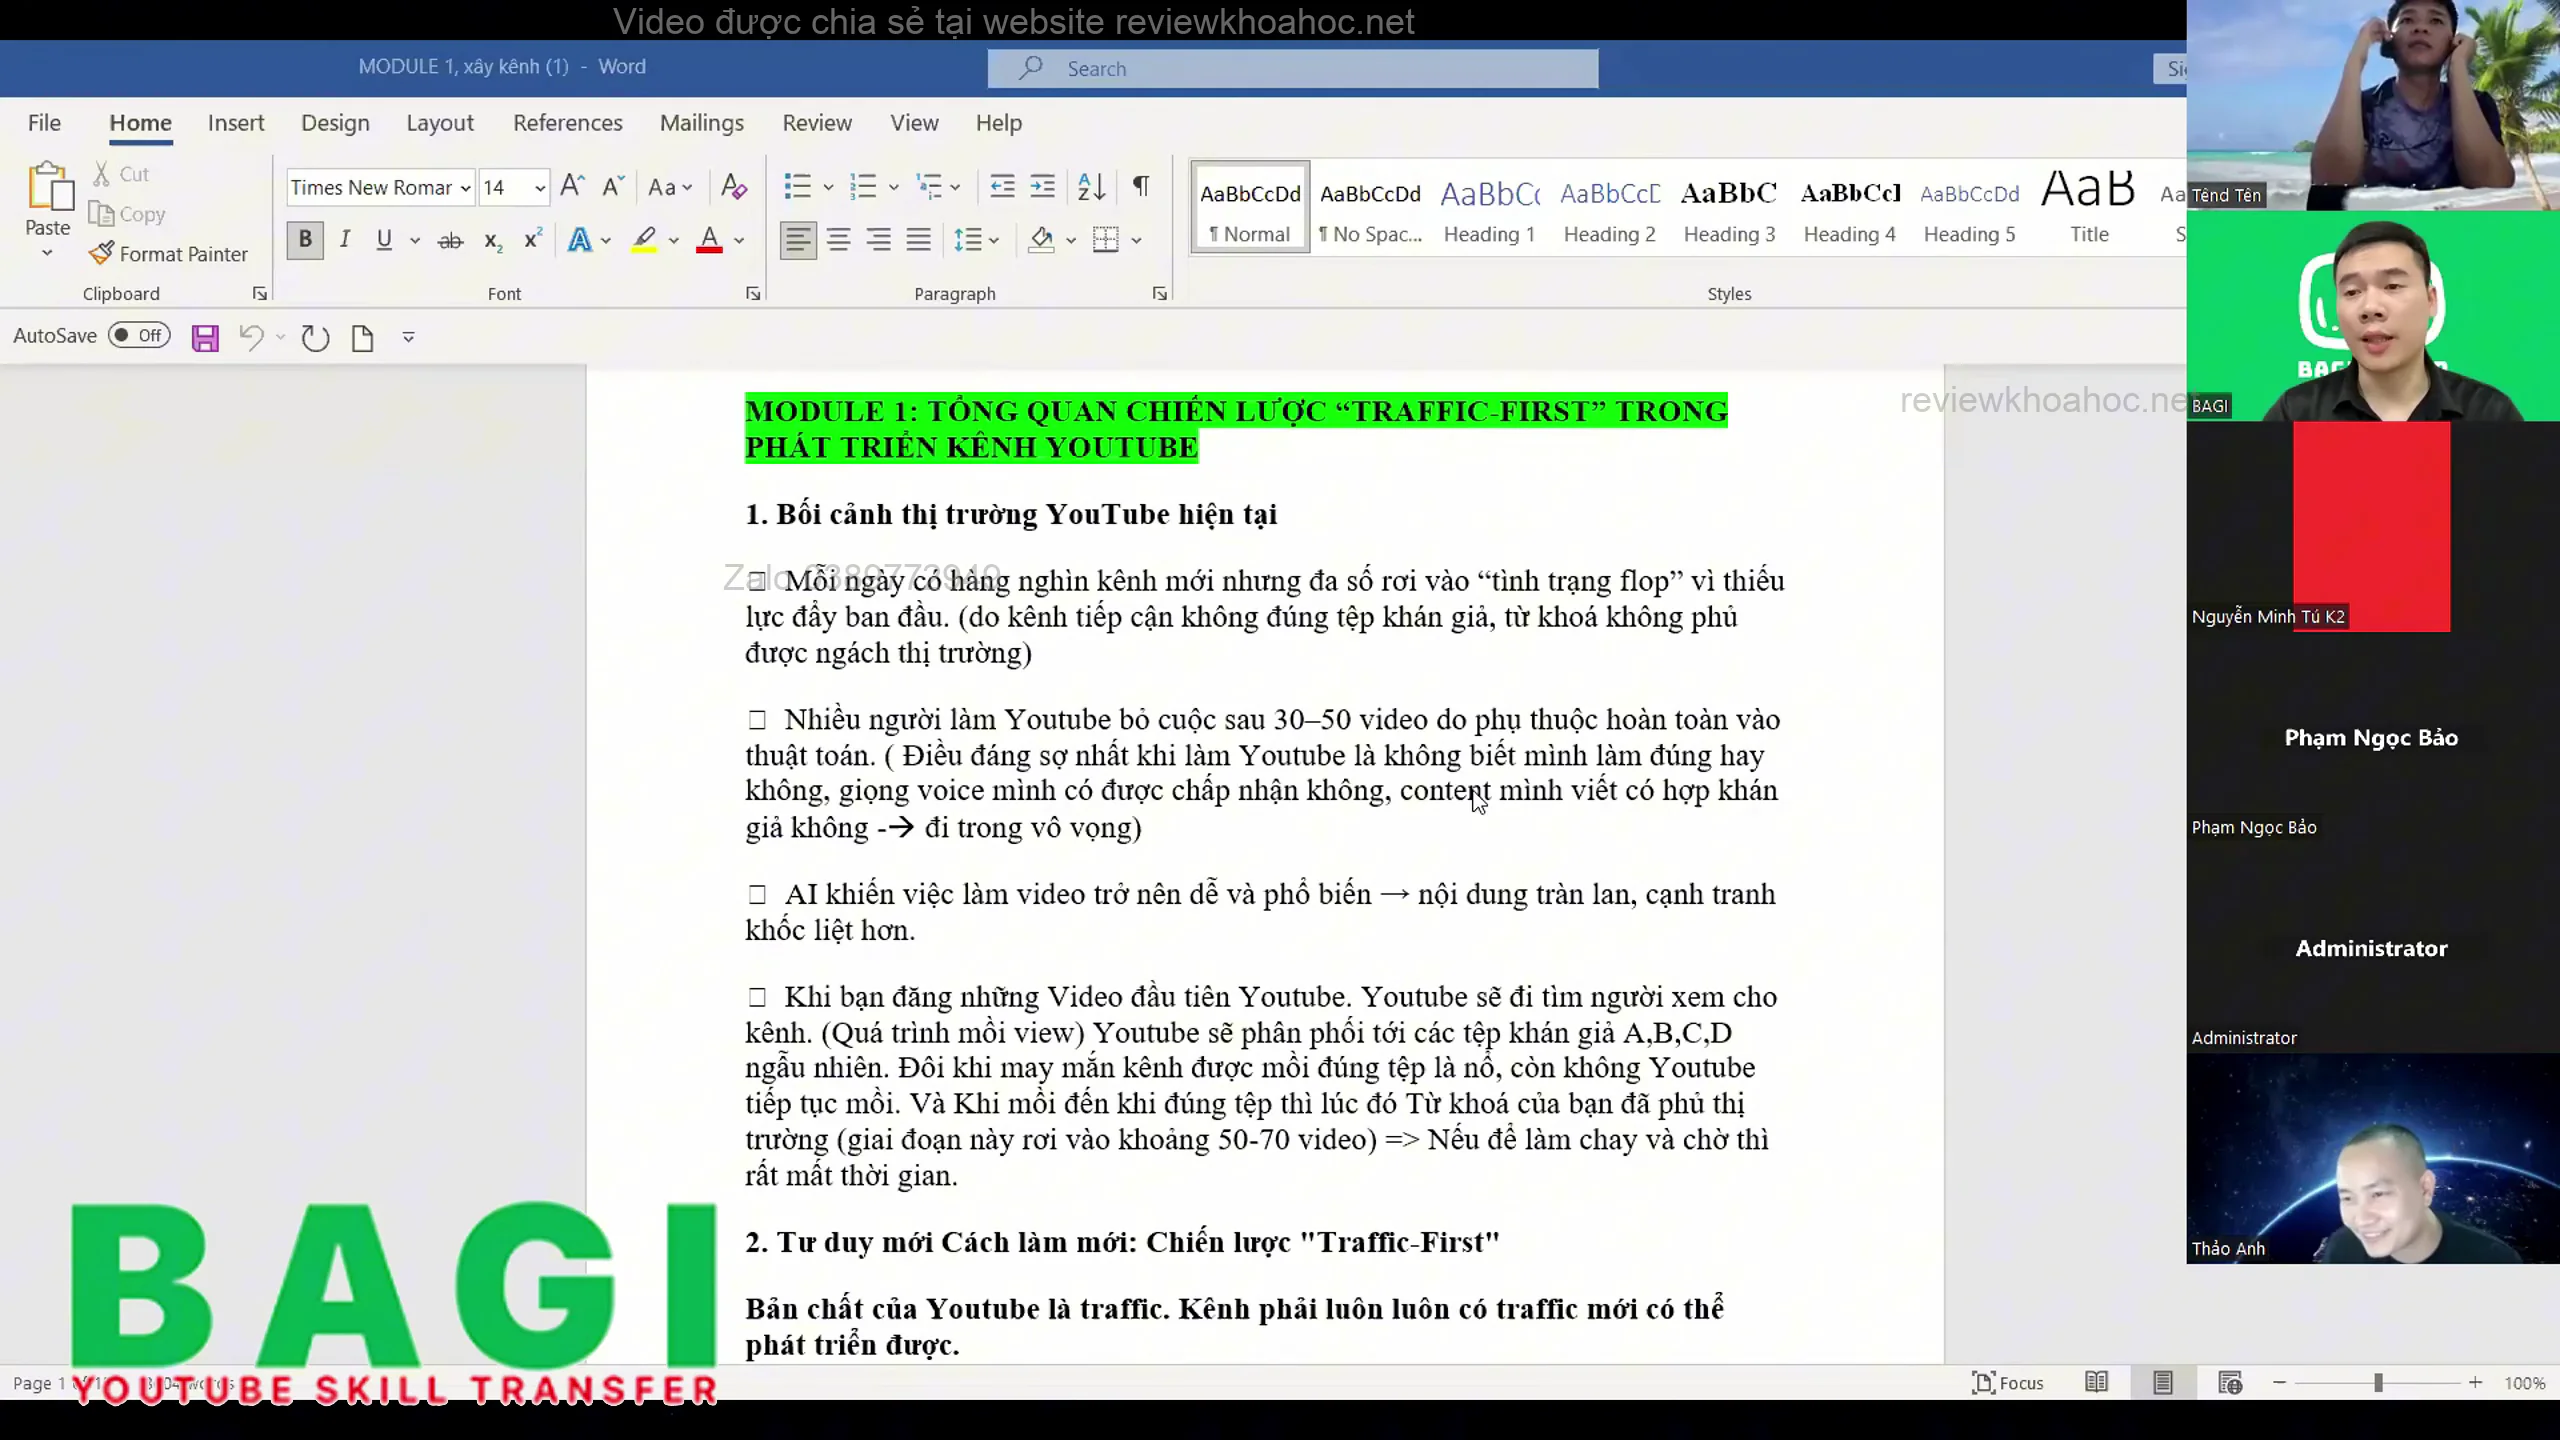Switch to Read Mode view in status bar
The height and width of the screenshot is (1440, 2560).
pos(2097,1382)
